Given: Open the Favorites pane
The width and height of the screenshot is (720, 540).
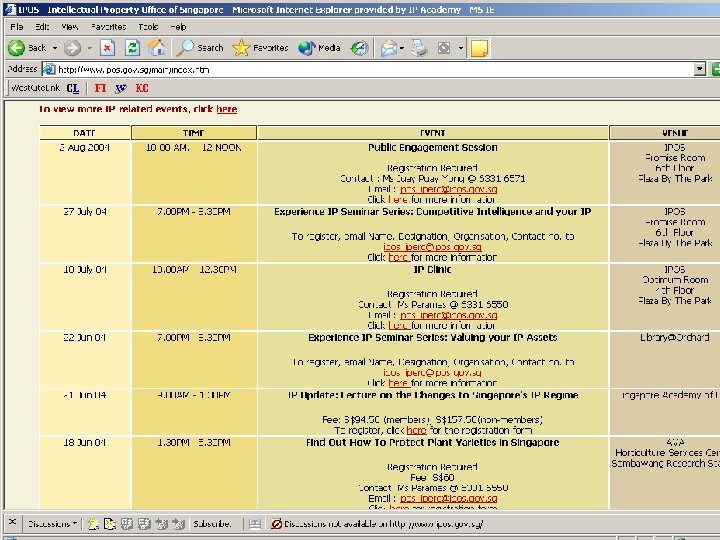Looking at the screenshot, I should point(260,48).
